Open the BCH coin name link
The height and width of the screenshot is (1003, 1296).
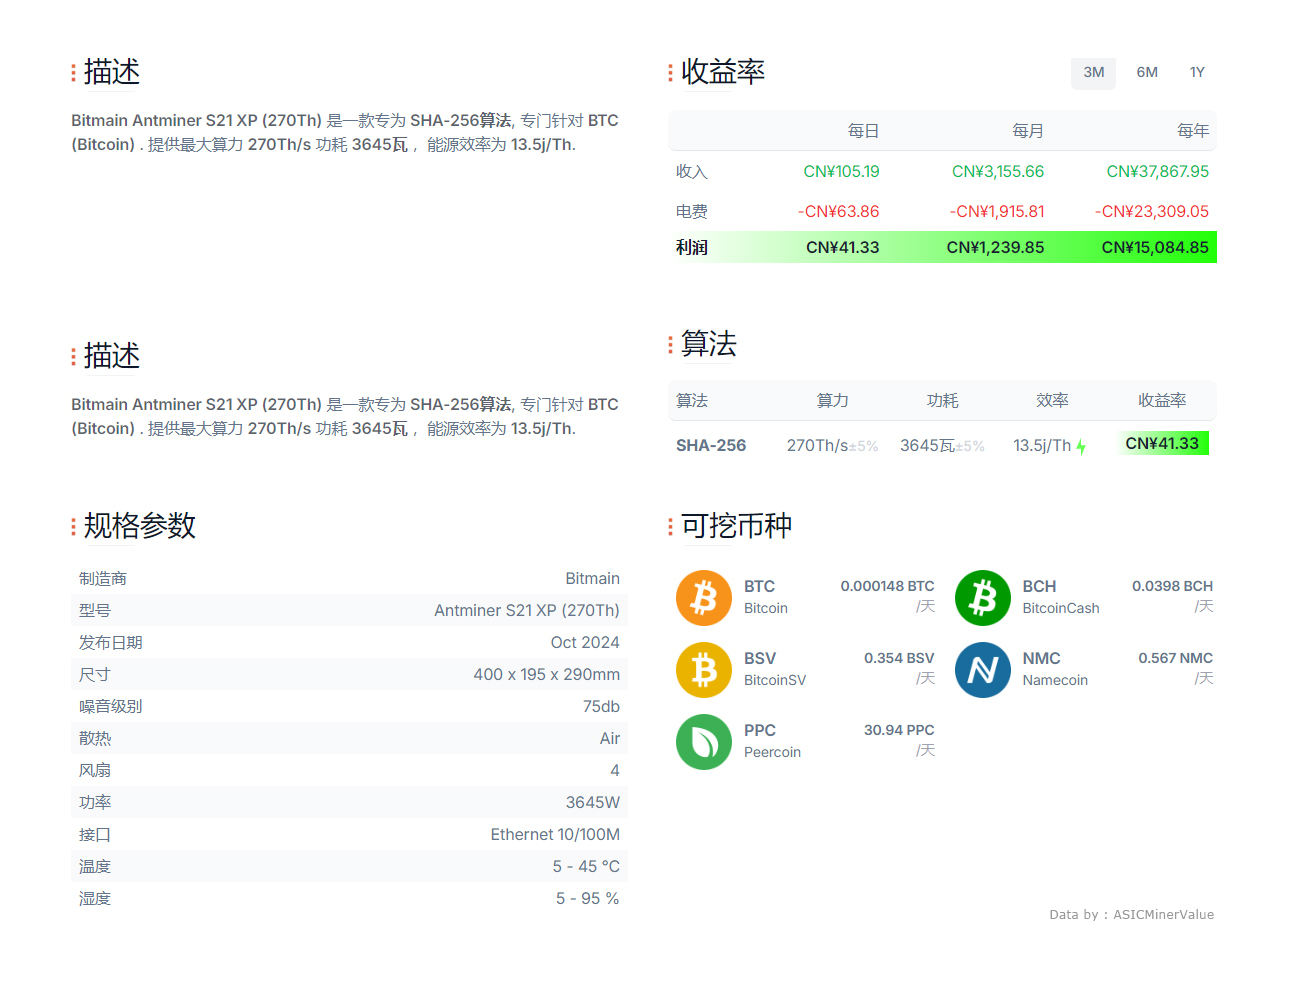1039,587
